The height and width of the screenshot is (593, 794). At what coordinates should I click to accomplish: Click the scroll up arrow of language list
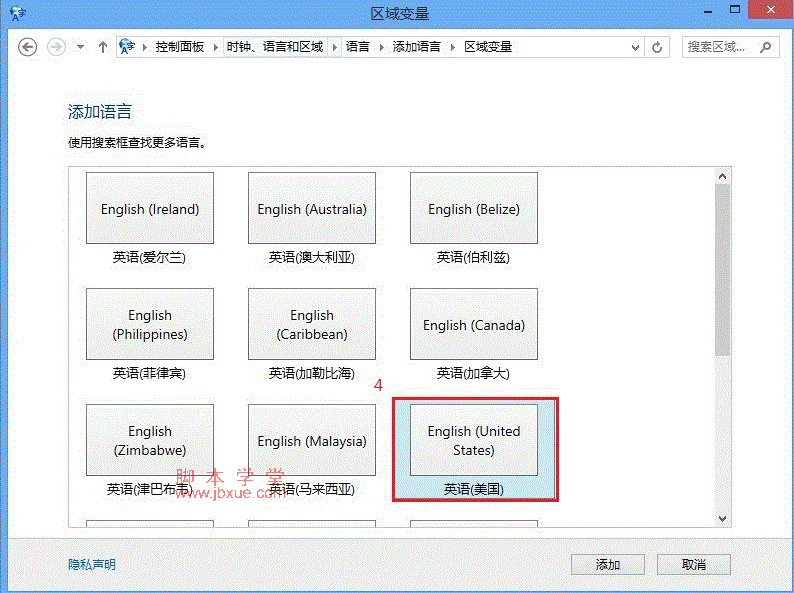(x=723, y=176)
